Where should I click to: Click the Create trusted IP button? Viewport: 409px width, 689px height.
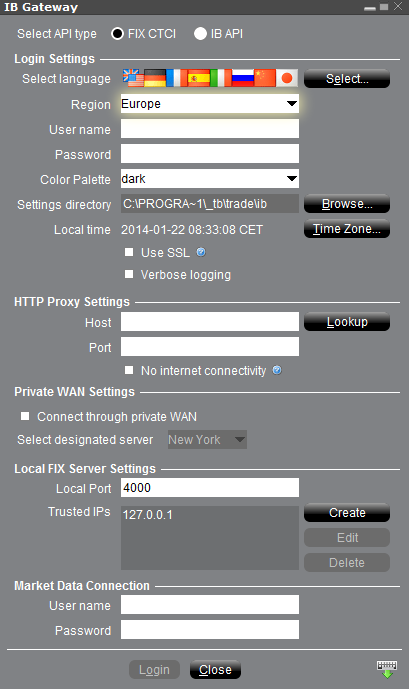347,513
